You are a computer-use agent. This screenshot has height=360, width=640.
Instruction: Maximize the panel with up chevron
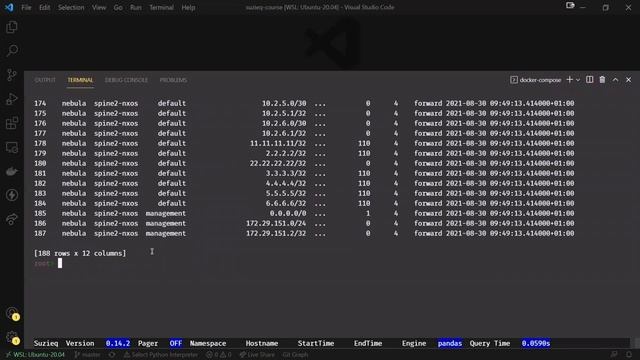tap(615, 80)
